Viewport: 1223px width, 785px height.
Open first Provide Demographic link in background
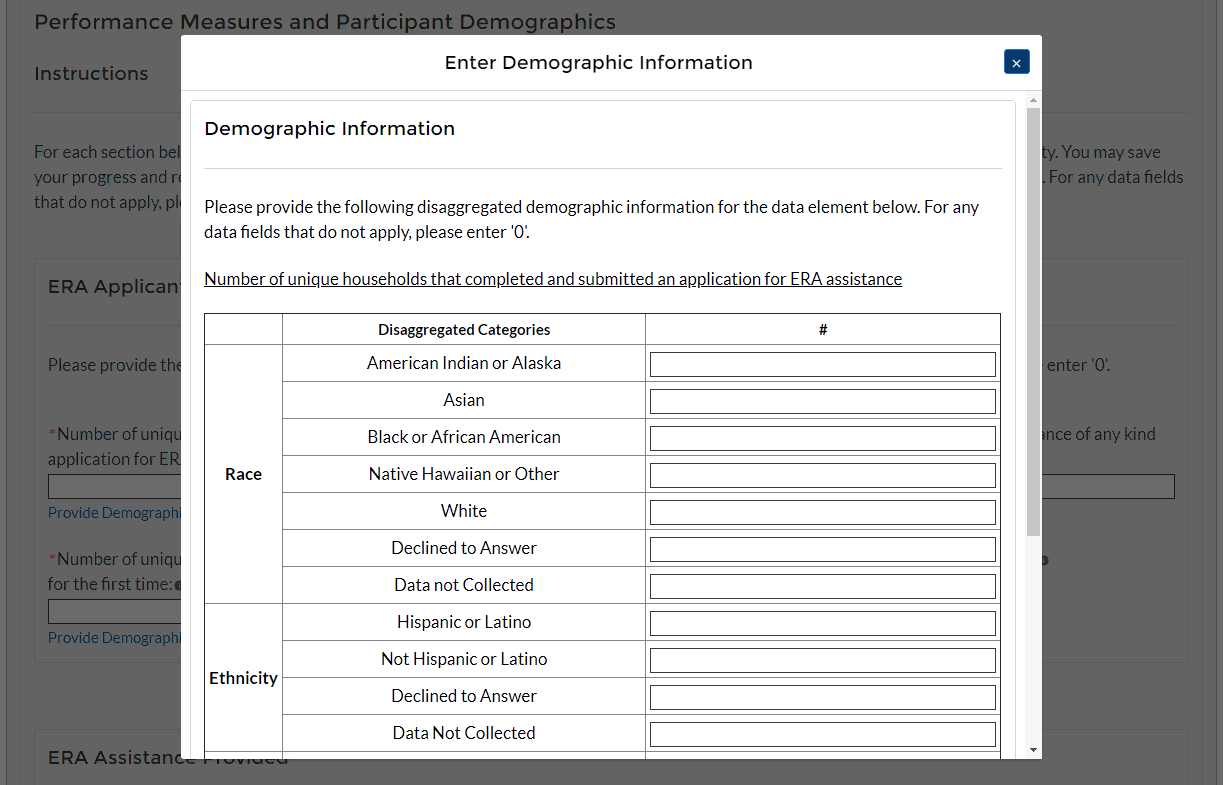(114, 513)
